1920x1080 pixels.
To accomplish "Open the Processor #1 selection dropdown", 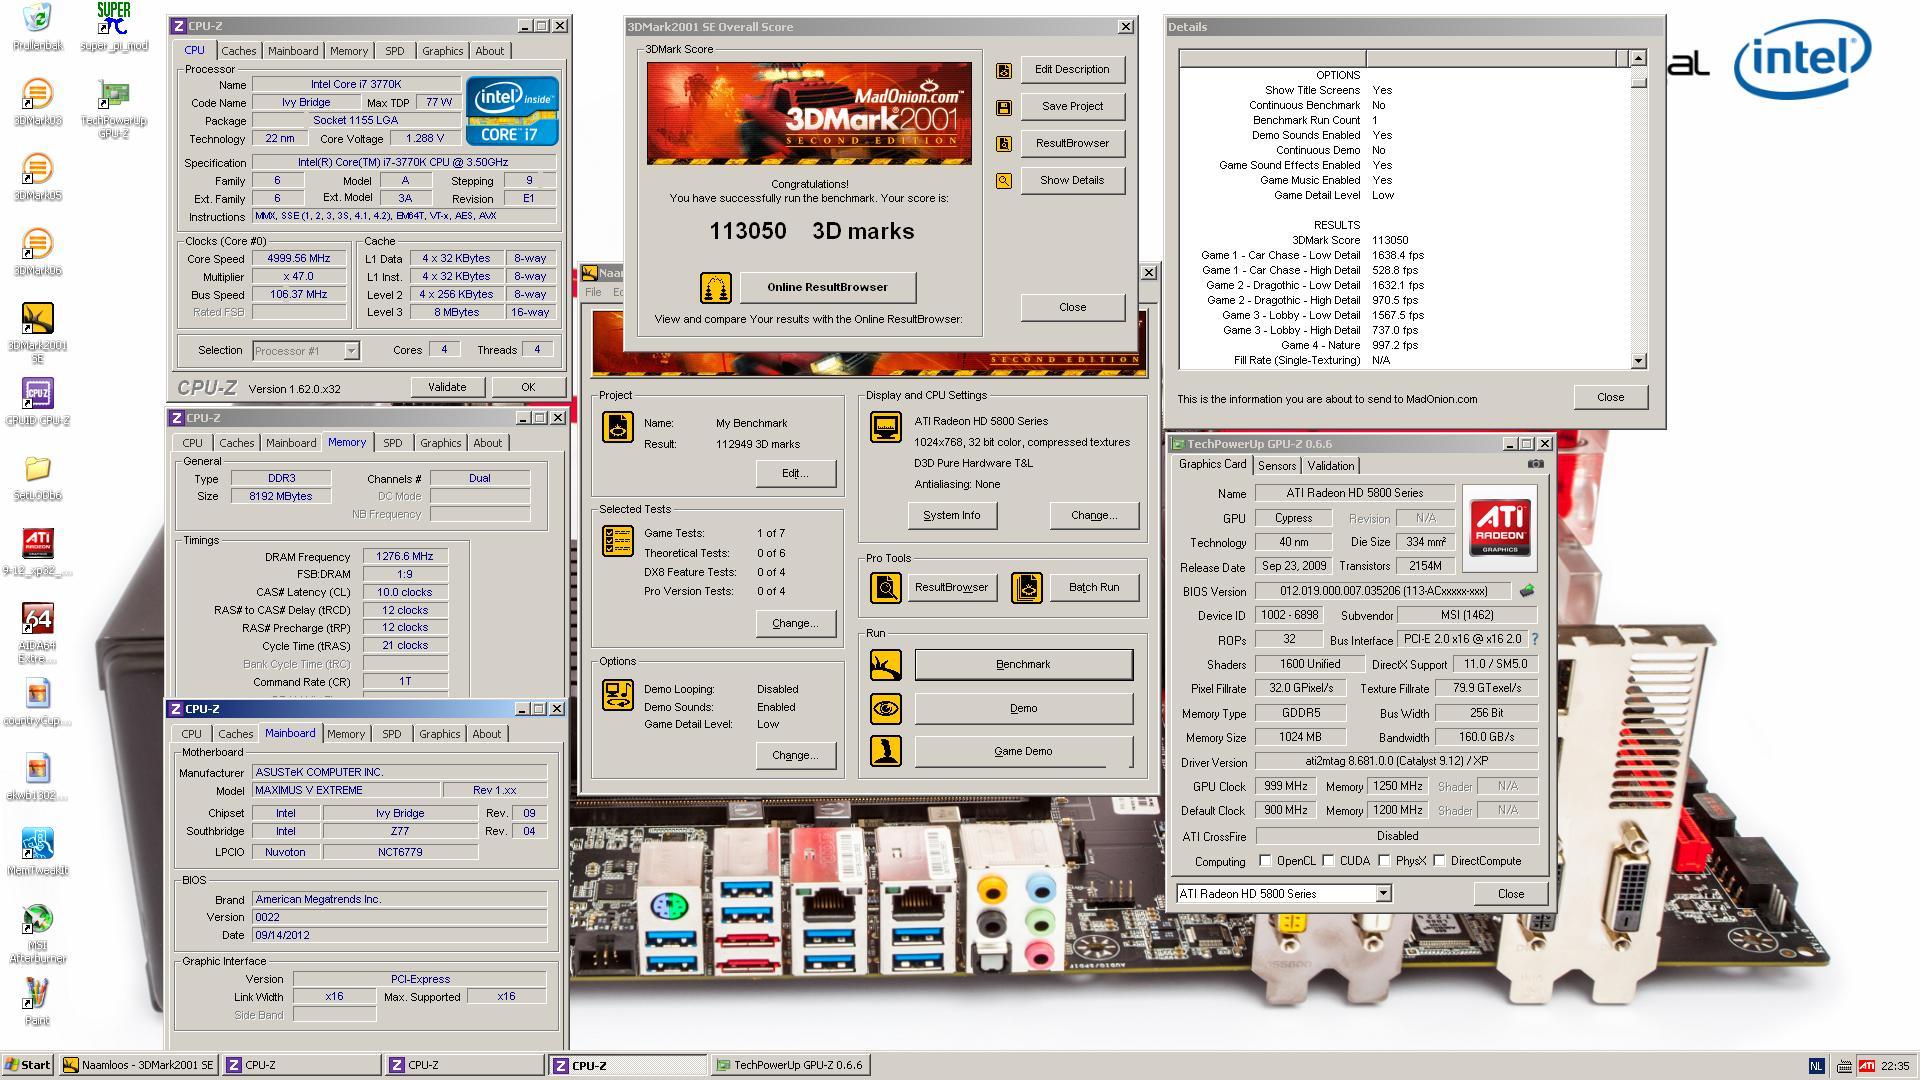I will 351,351.
